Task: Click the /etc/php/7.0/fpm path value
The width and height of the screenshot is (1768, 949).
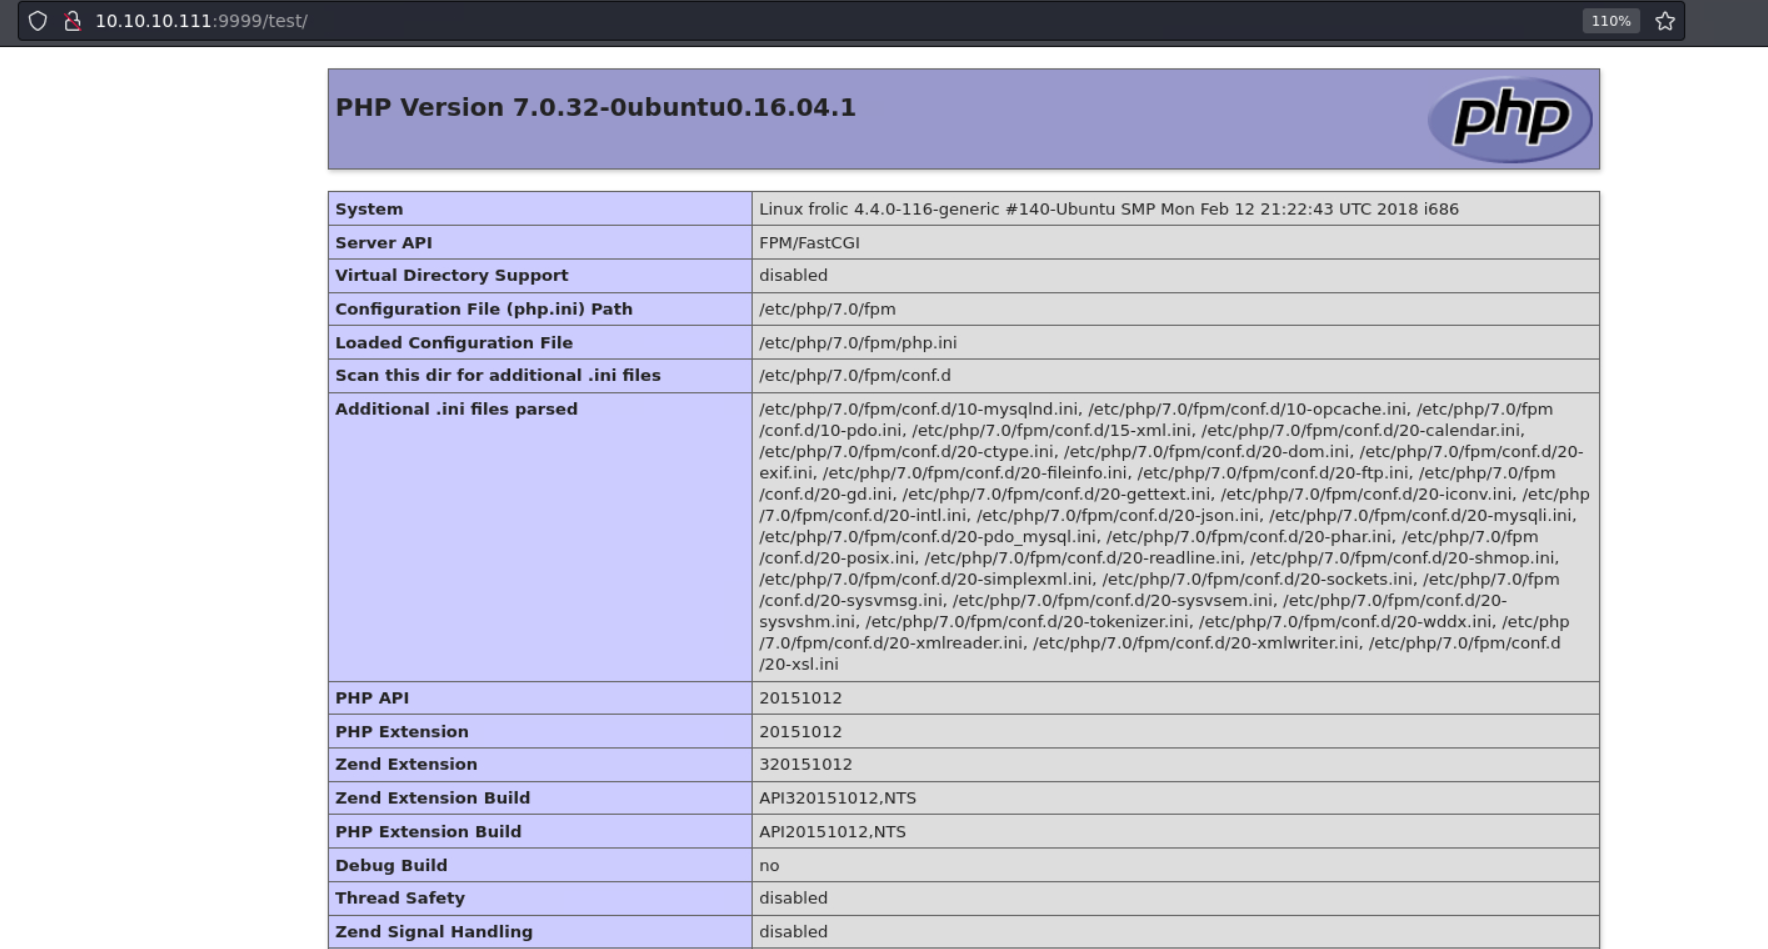Action: coord(827,309)
